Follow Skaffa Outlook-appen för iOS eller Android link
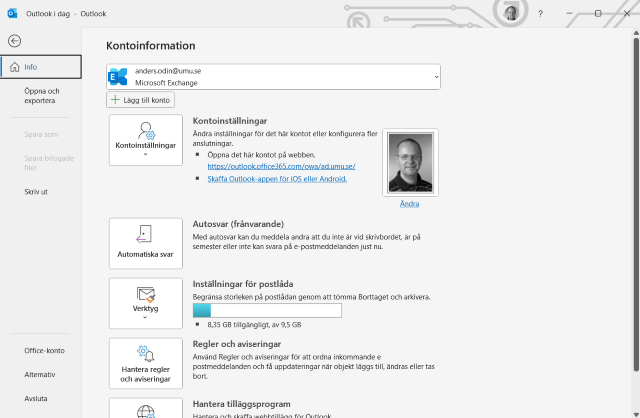Image resolution: width=640 pixels, height=418 pixels. point(277,179)
